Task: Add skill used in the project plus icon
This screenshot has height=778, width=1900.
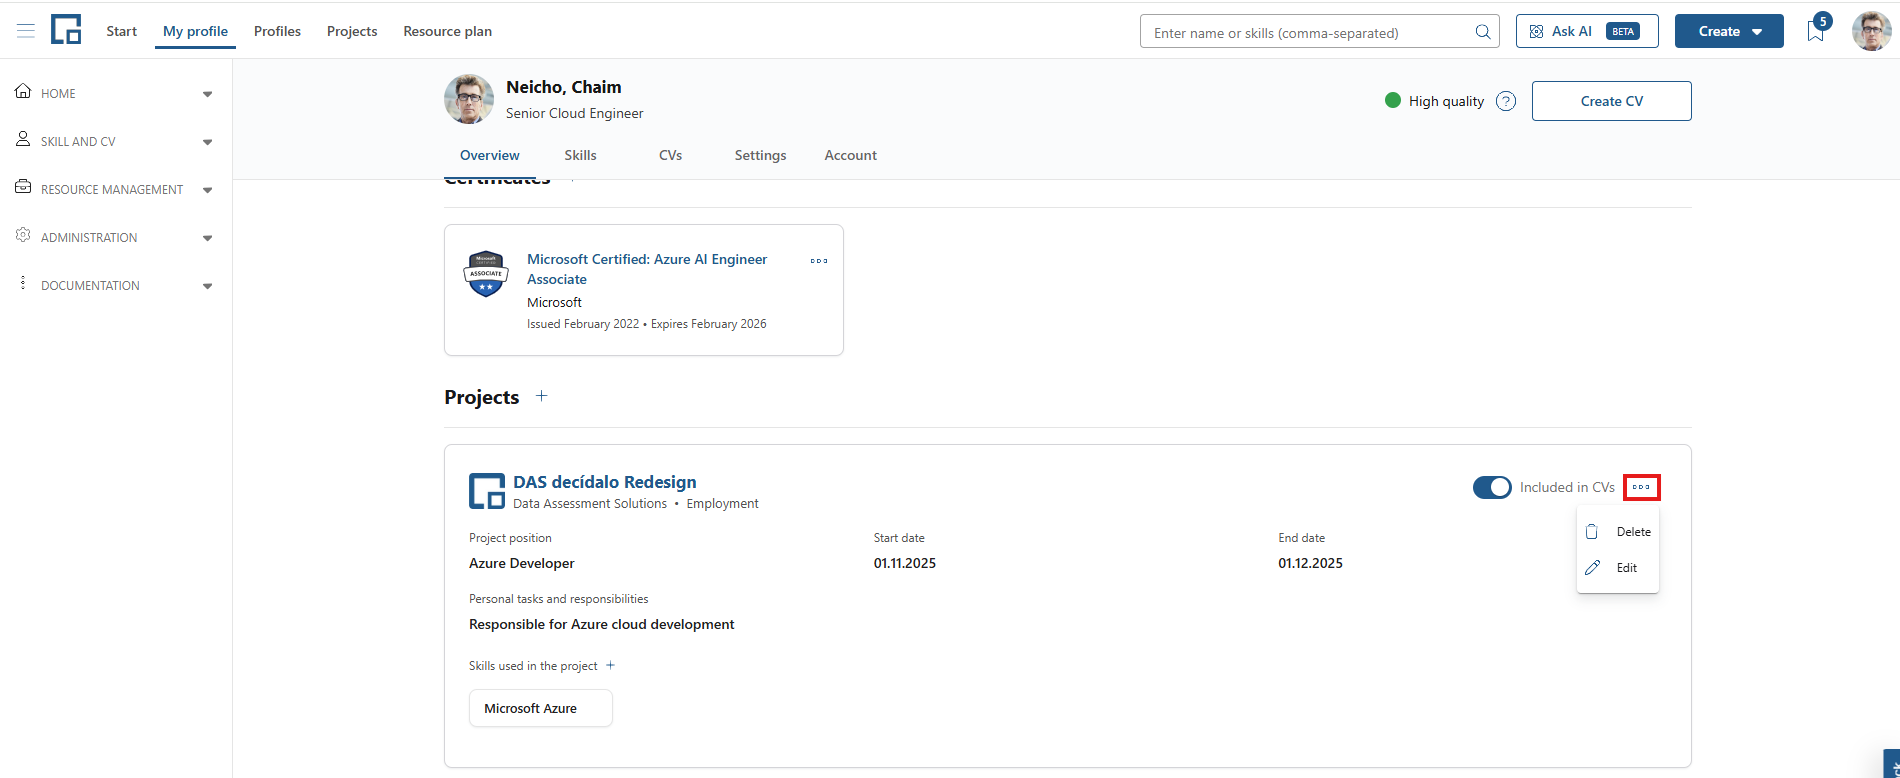Action: point(610,665)
